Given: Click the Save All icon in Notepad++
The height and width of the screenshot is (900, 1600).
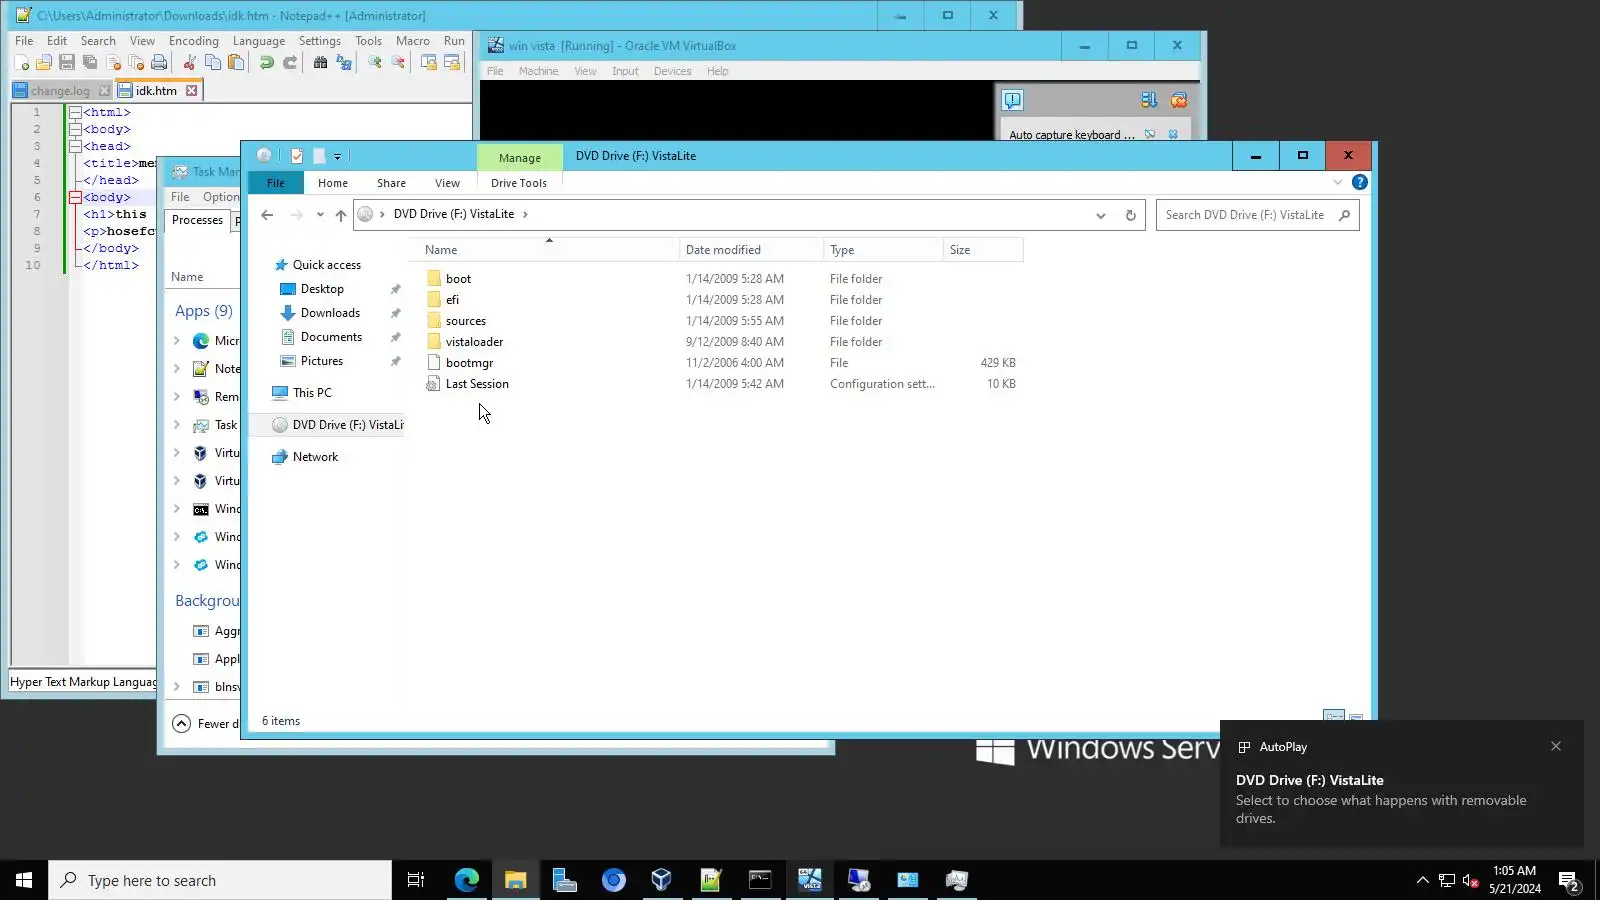Looking at the screenshot, I should pyautogui.click(x=90, y=63).
